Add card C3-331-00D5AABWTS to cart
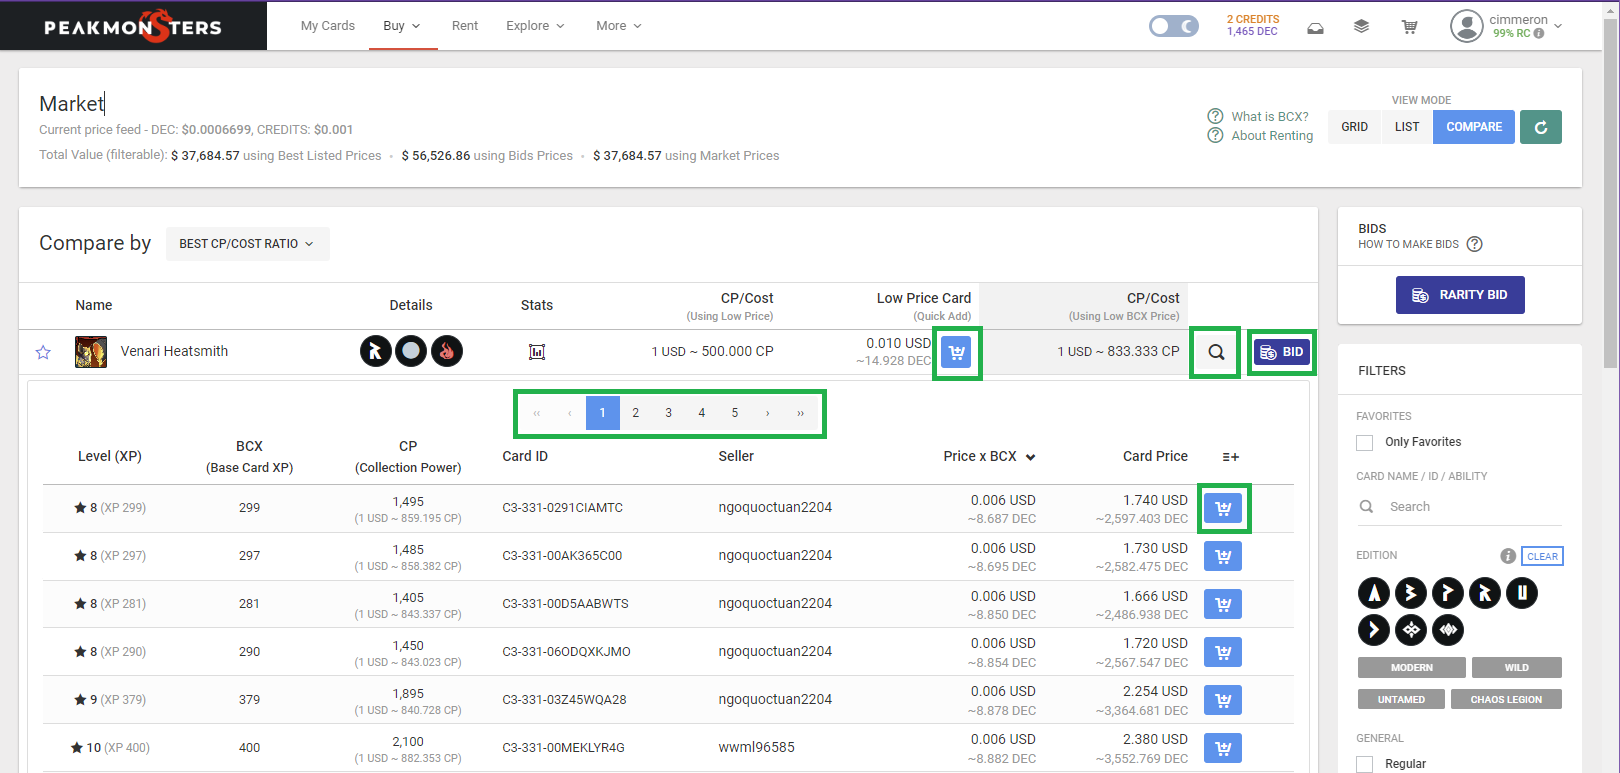 1223,604
